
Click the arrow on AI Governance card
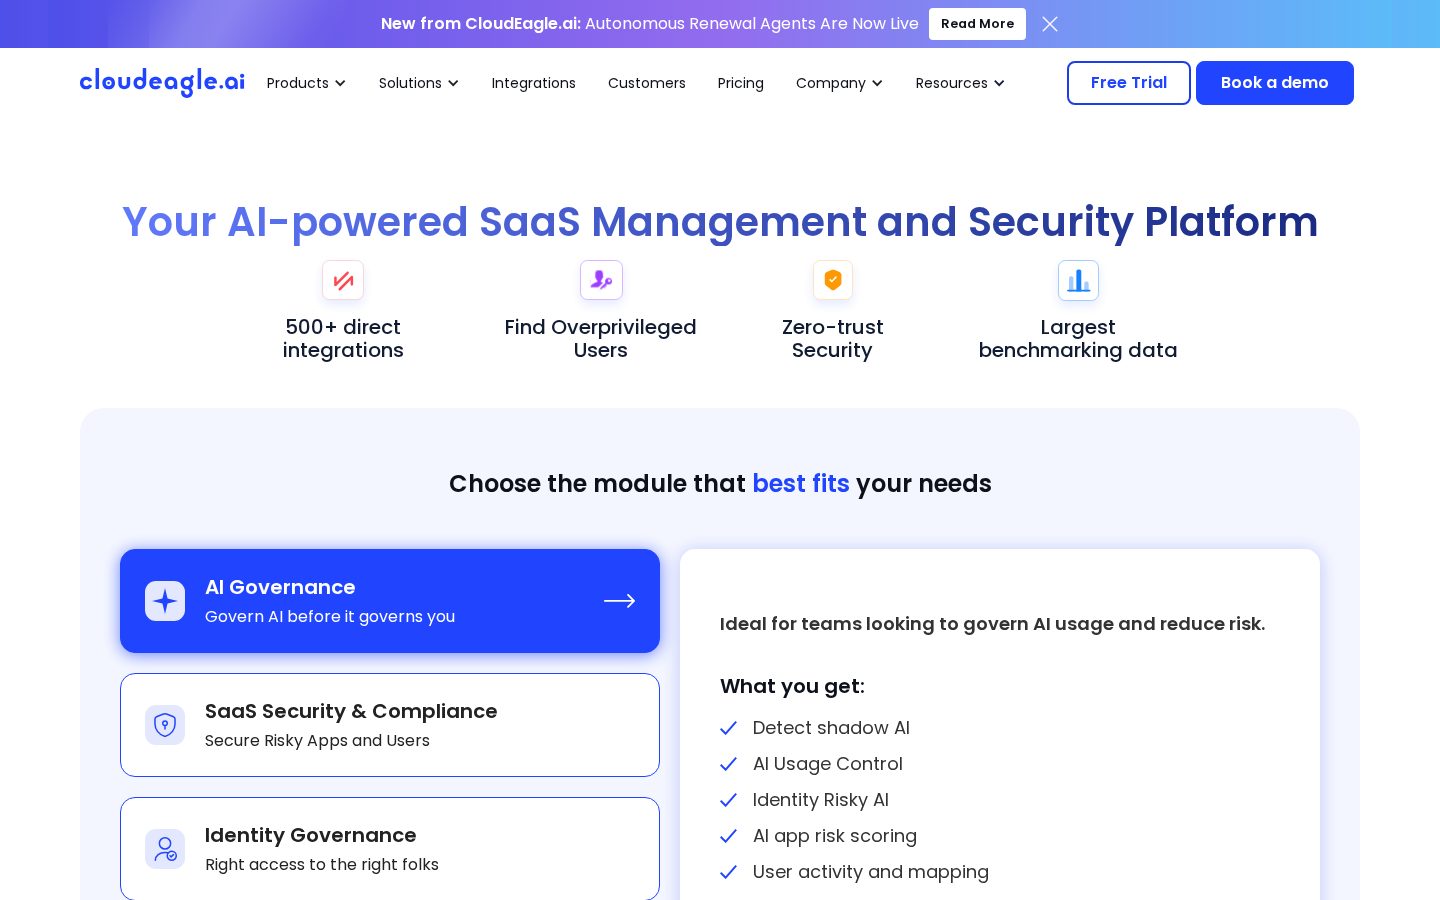click(x=620, y=601)
